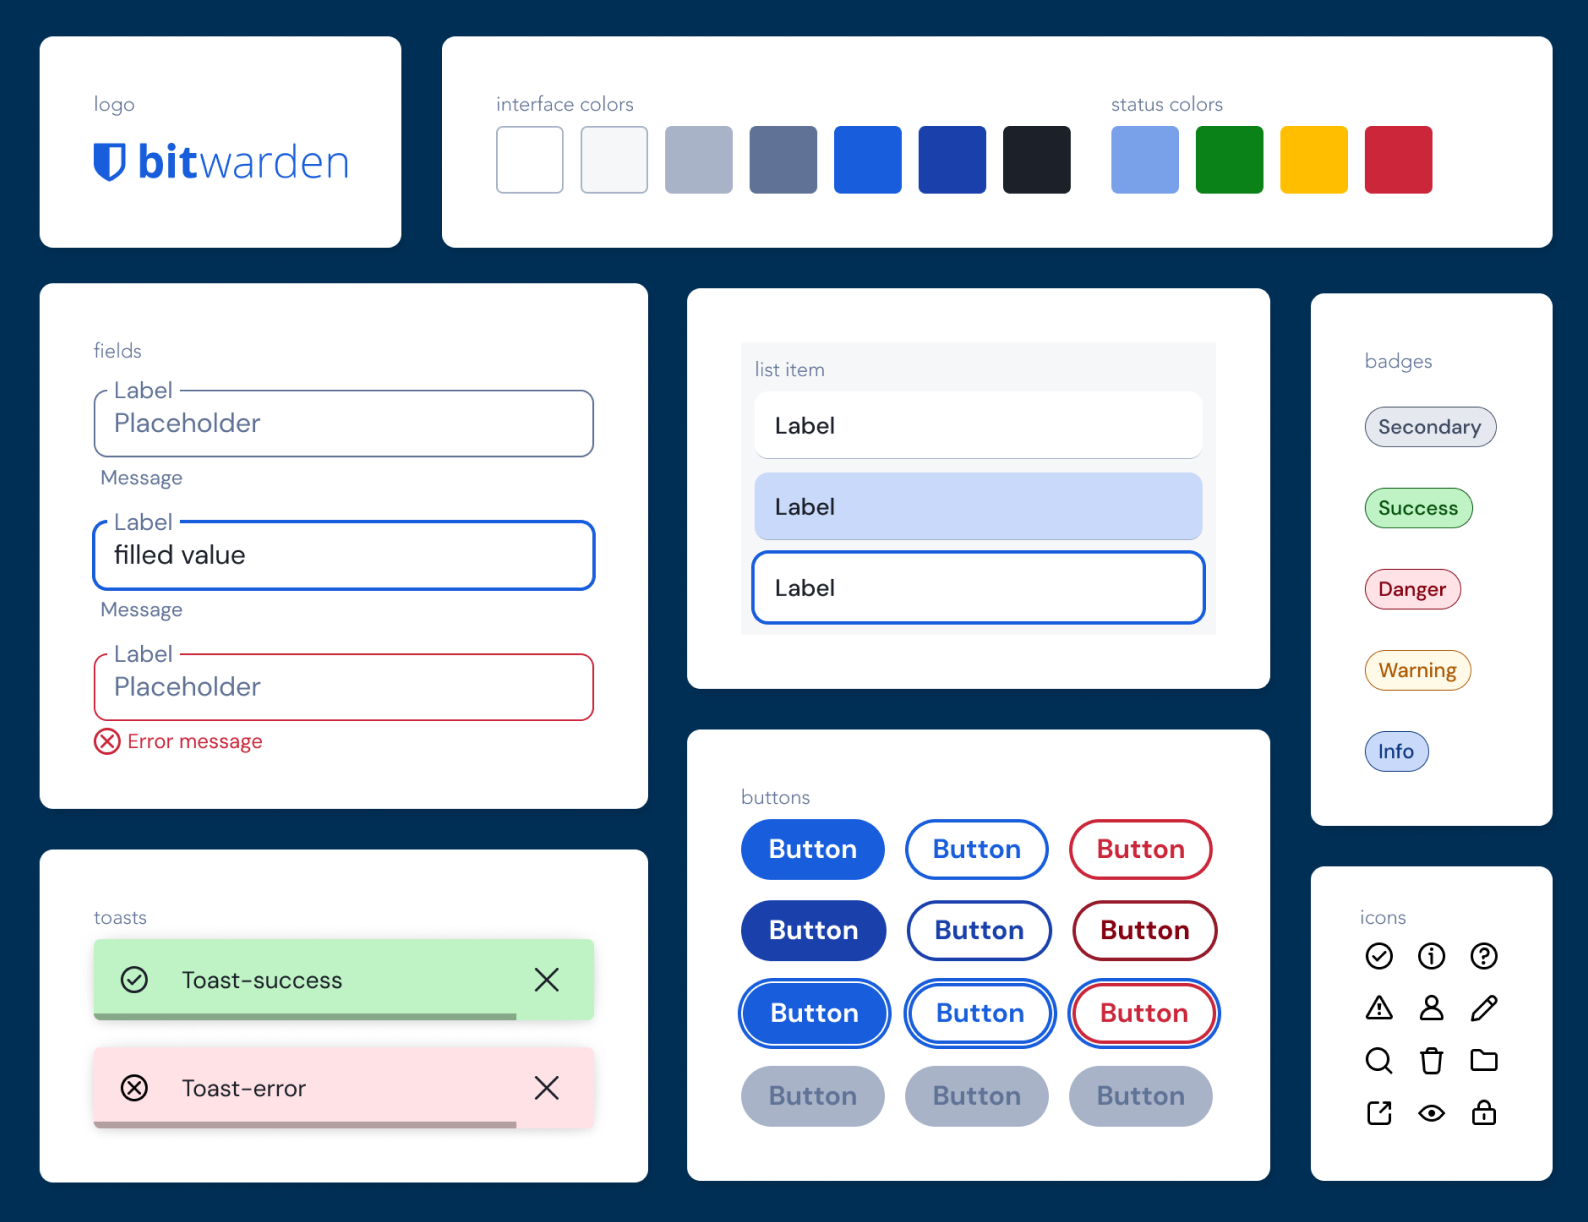Image resolution: width=1588 pixels, height=1222 pixels.
Task: Click the bright red outlined Button in first row
Action: tap(1141, 849)
